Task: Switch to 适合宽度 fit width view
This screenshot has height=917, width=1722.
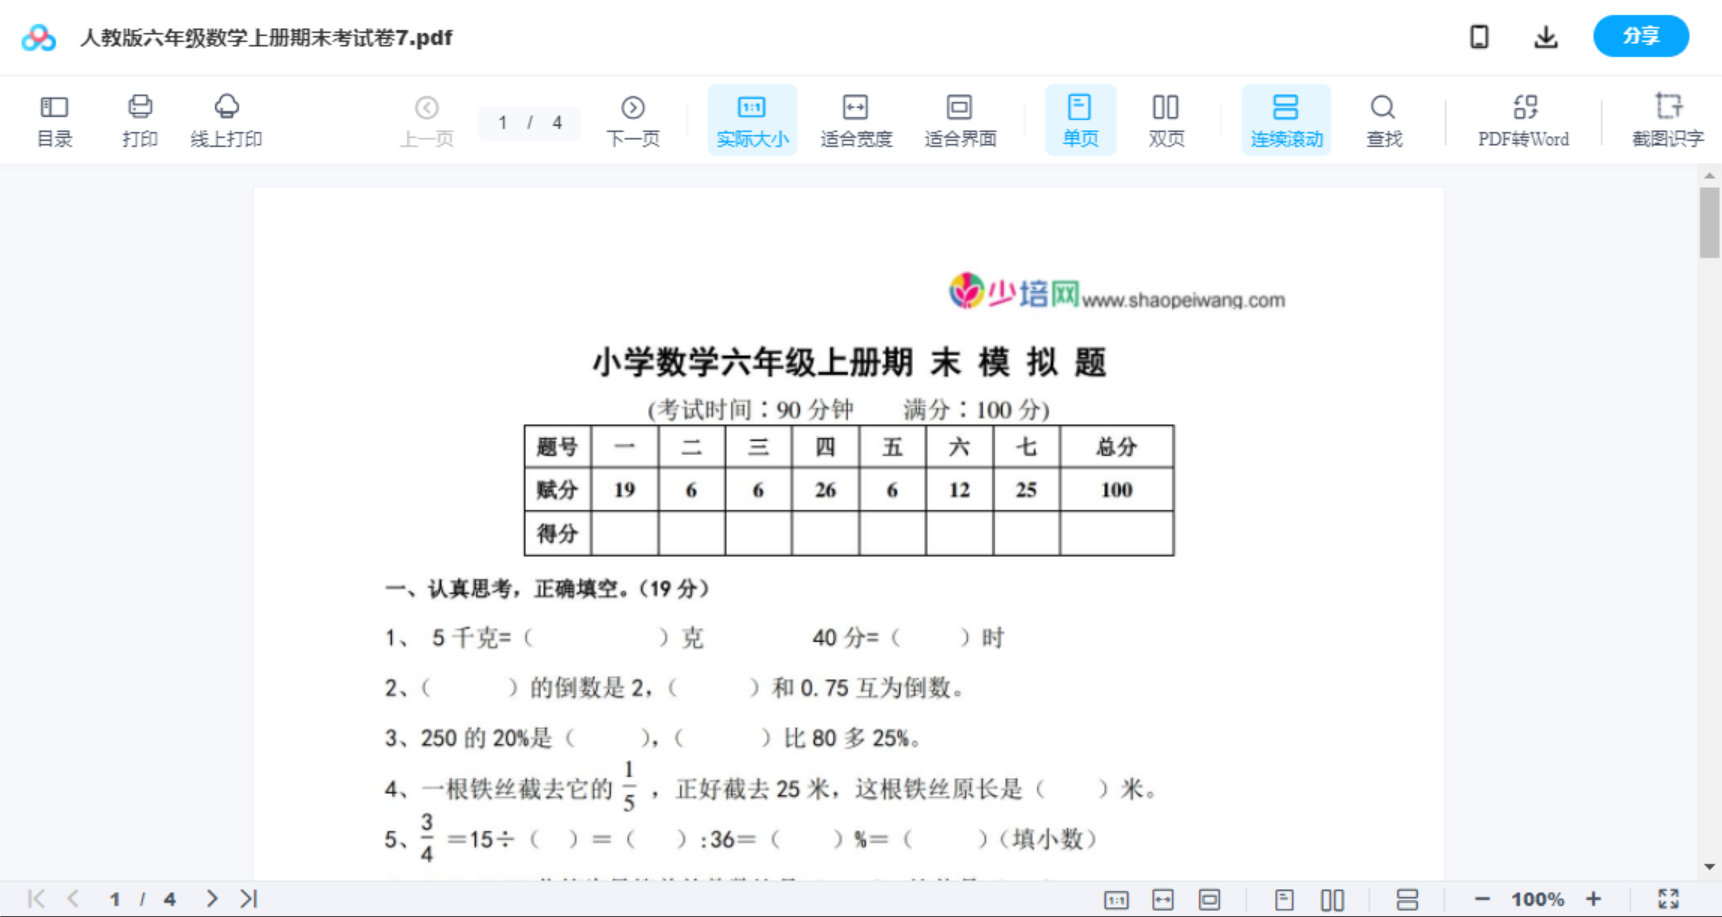Action: 856,119
